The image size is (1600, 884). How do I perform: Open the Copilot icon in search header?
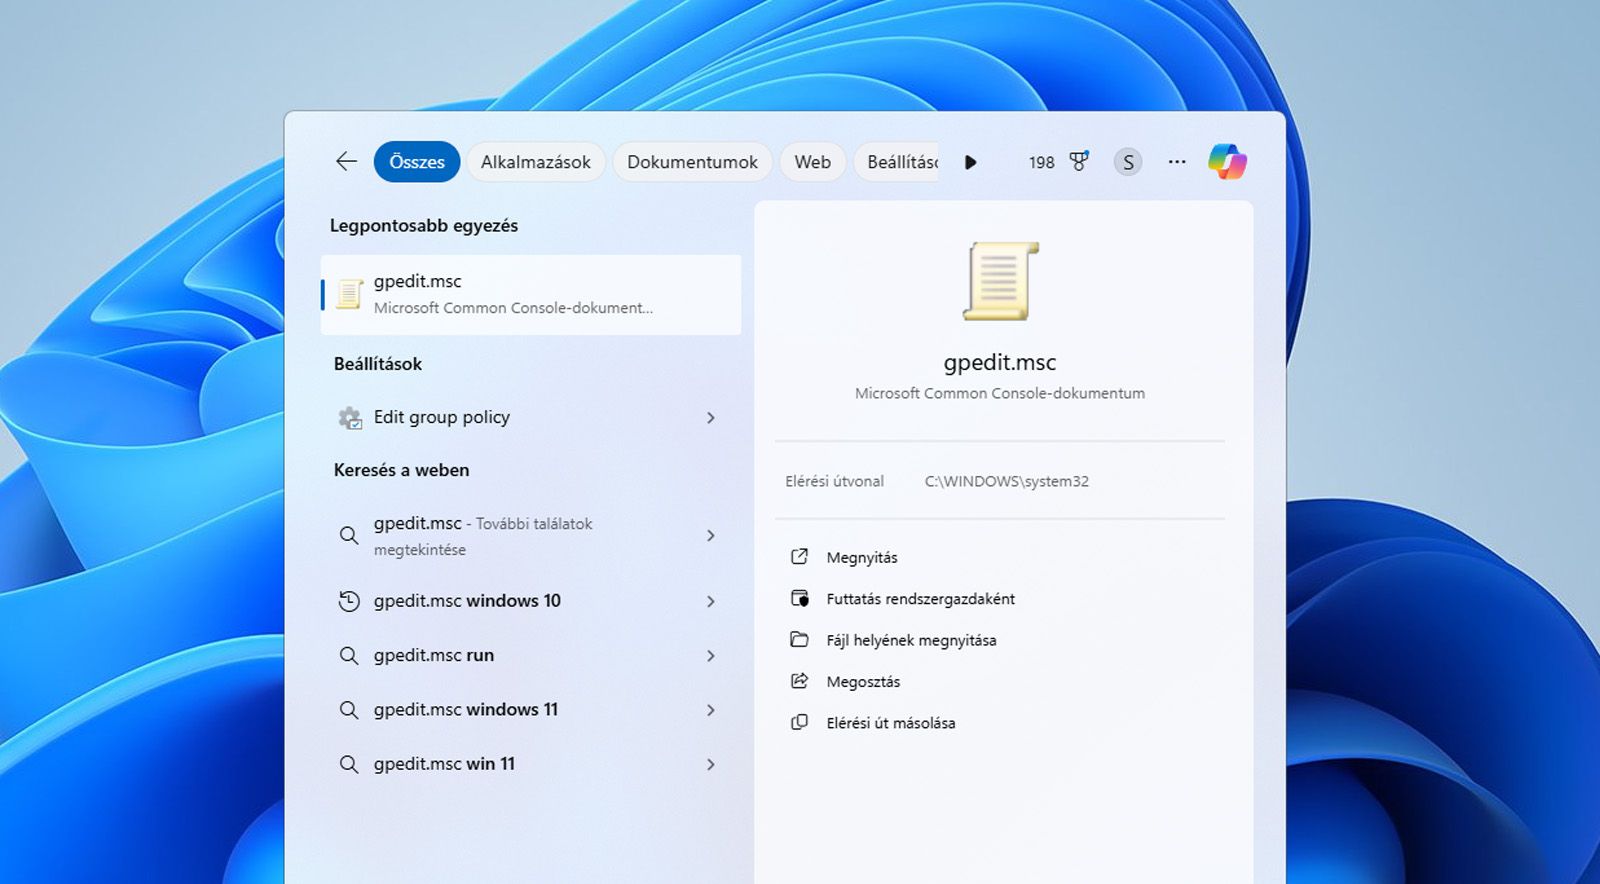pos(1227,162)
